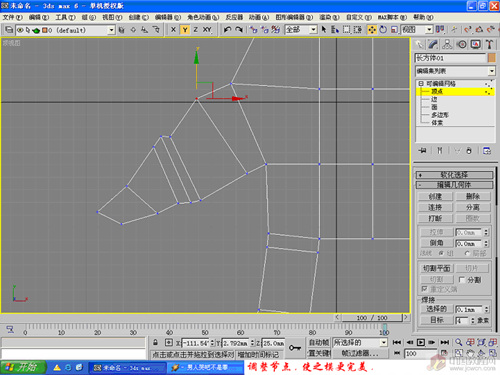The image size is (500, 375).
Task: Click the Undo arrow in toolbar
Action: (x=227, y=30)
